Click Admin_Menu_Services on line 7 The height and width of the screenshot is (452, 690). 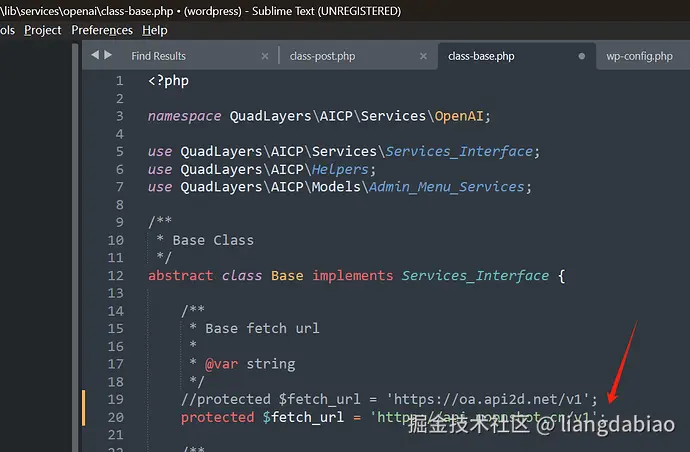(x=447, y=187)
